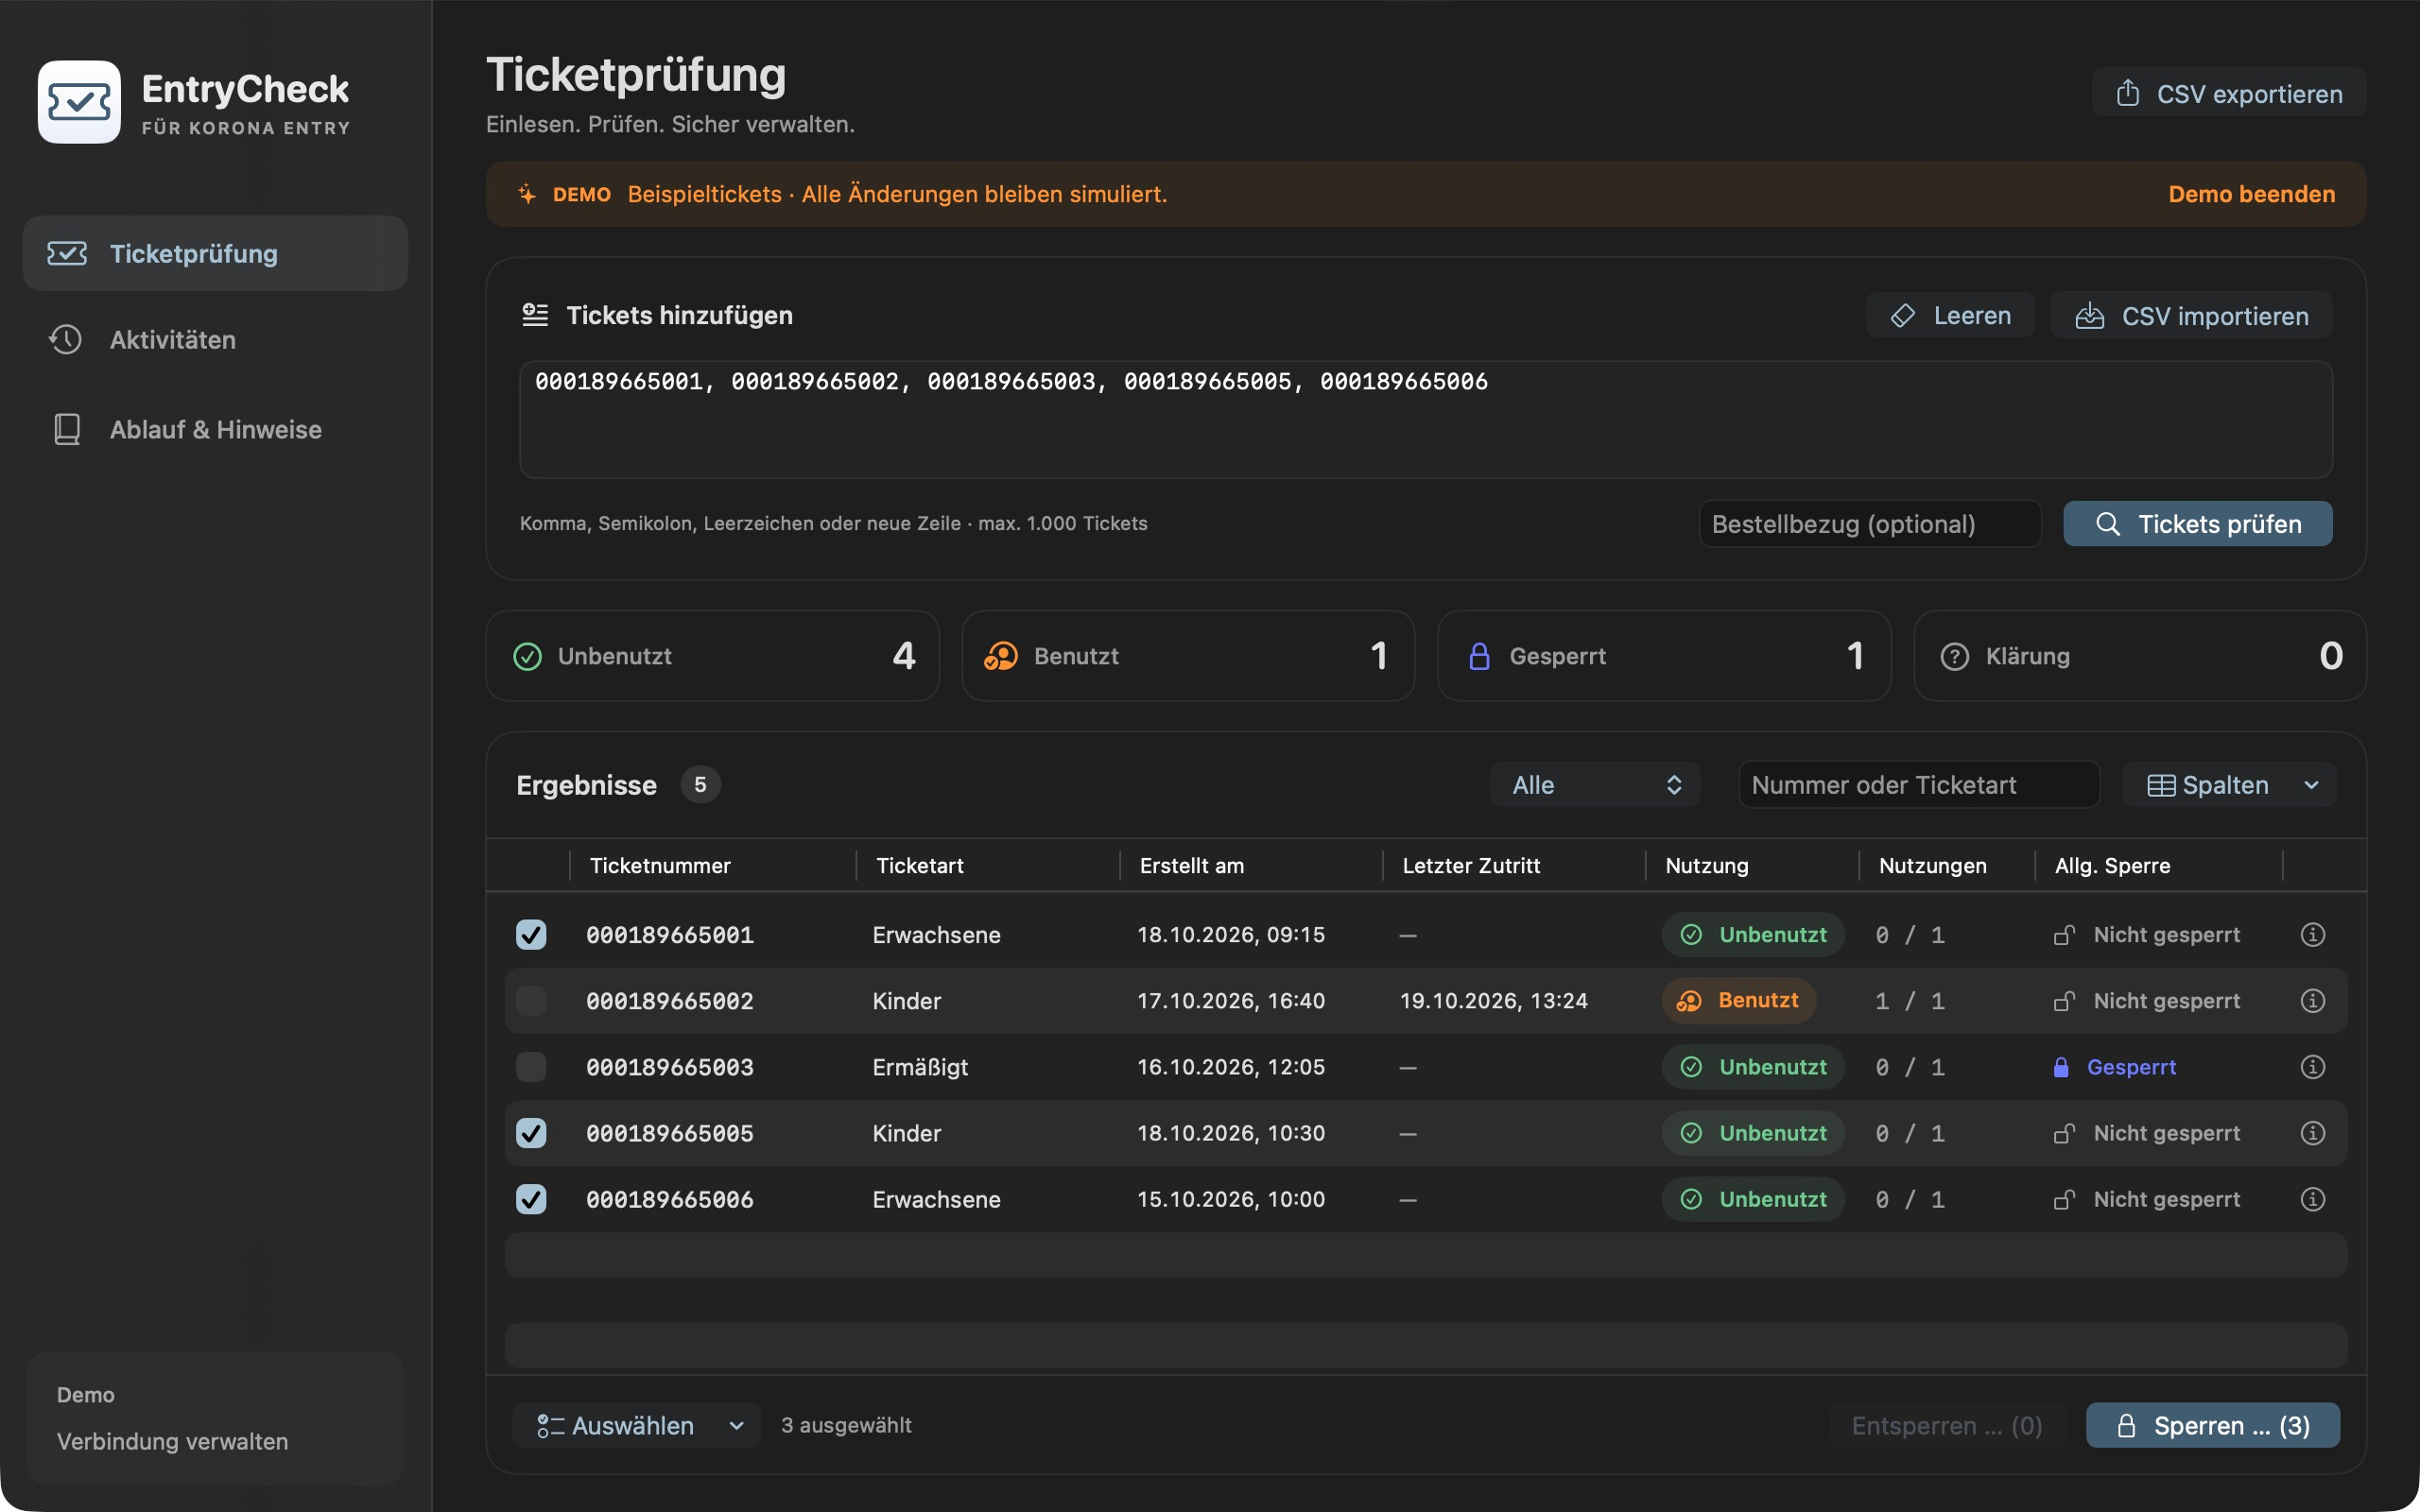Click Tickets prüfen button
The width and height of the screenshot is (2420, 1512).
point(2197,524)
